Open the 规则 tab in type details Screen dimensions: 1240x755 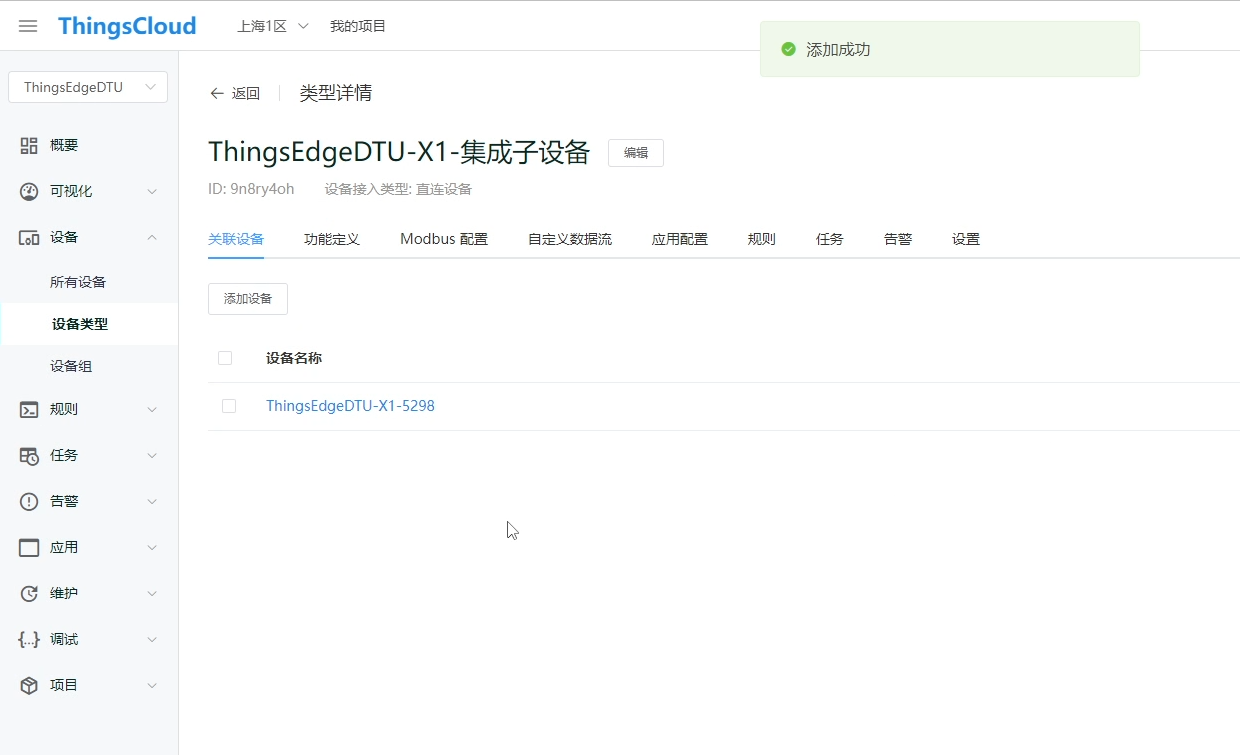[762, 239]
